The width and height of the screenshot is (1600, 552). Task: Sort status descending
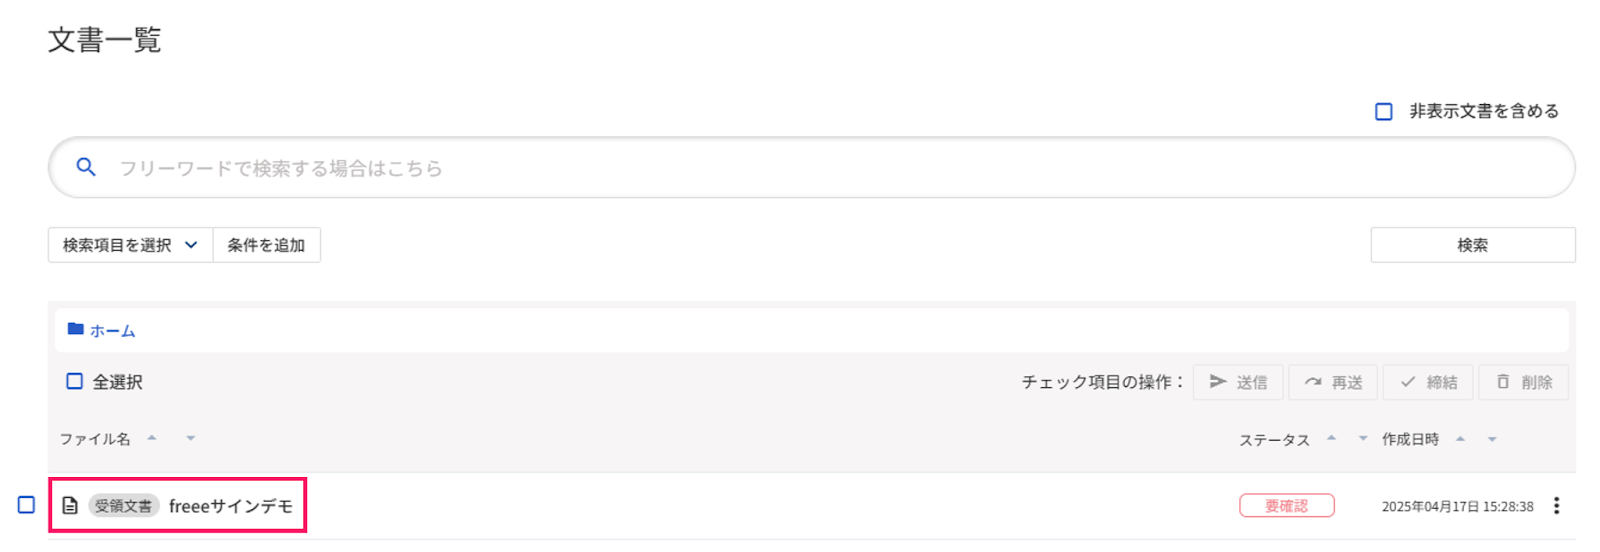[x=1363, y=440]
